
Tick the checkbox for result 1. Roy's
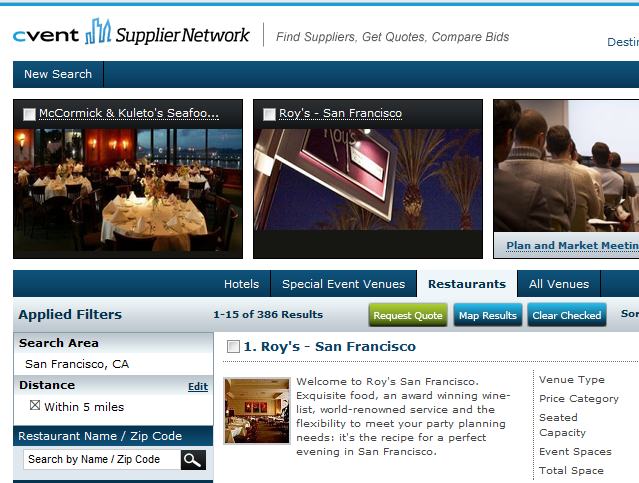233,346
